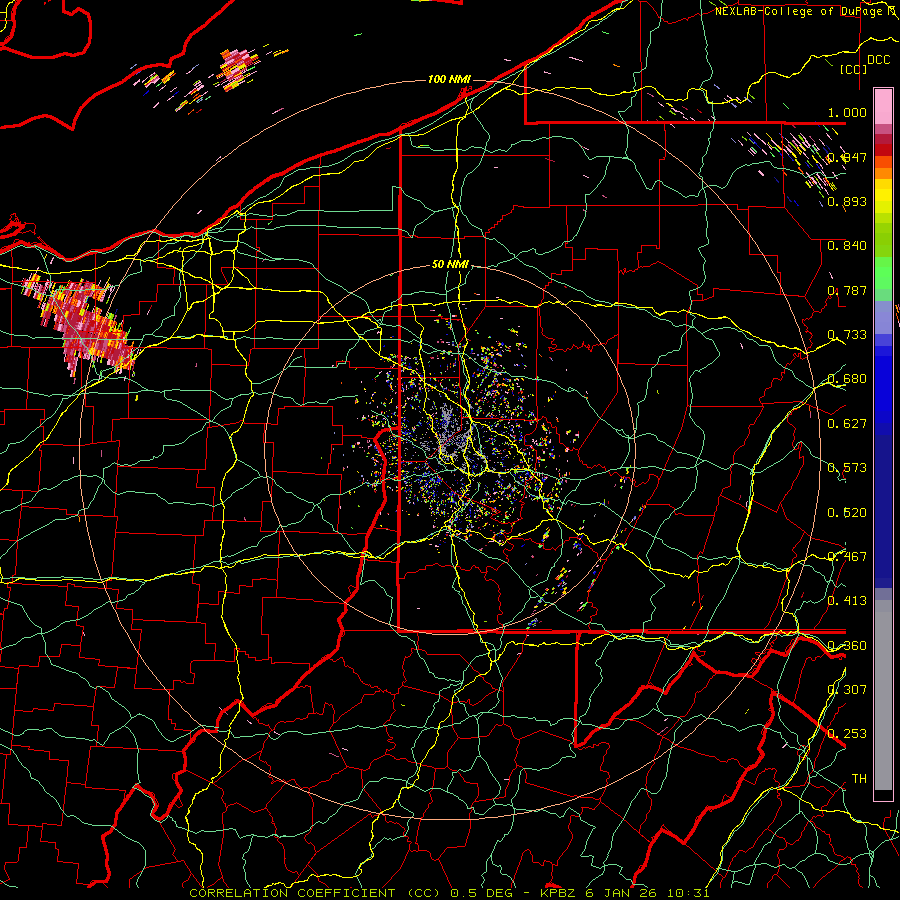
Task: Click the 0.627 legend value
Action: click(x=847, y=424)
